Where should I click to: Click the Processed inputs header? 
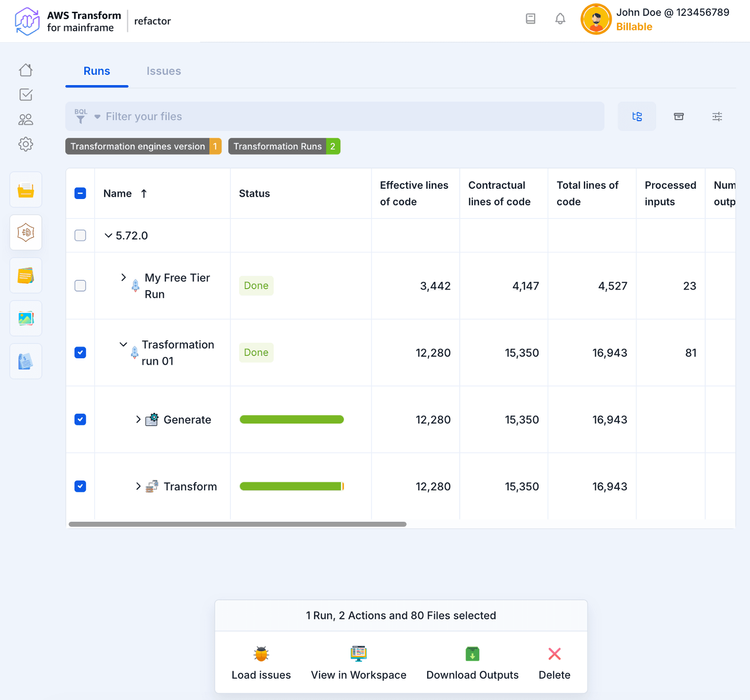670,193
